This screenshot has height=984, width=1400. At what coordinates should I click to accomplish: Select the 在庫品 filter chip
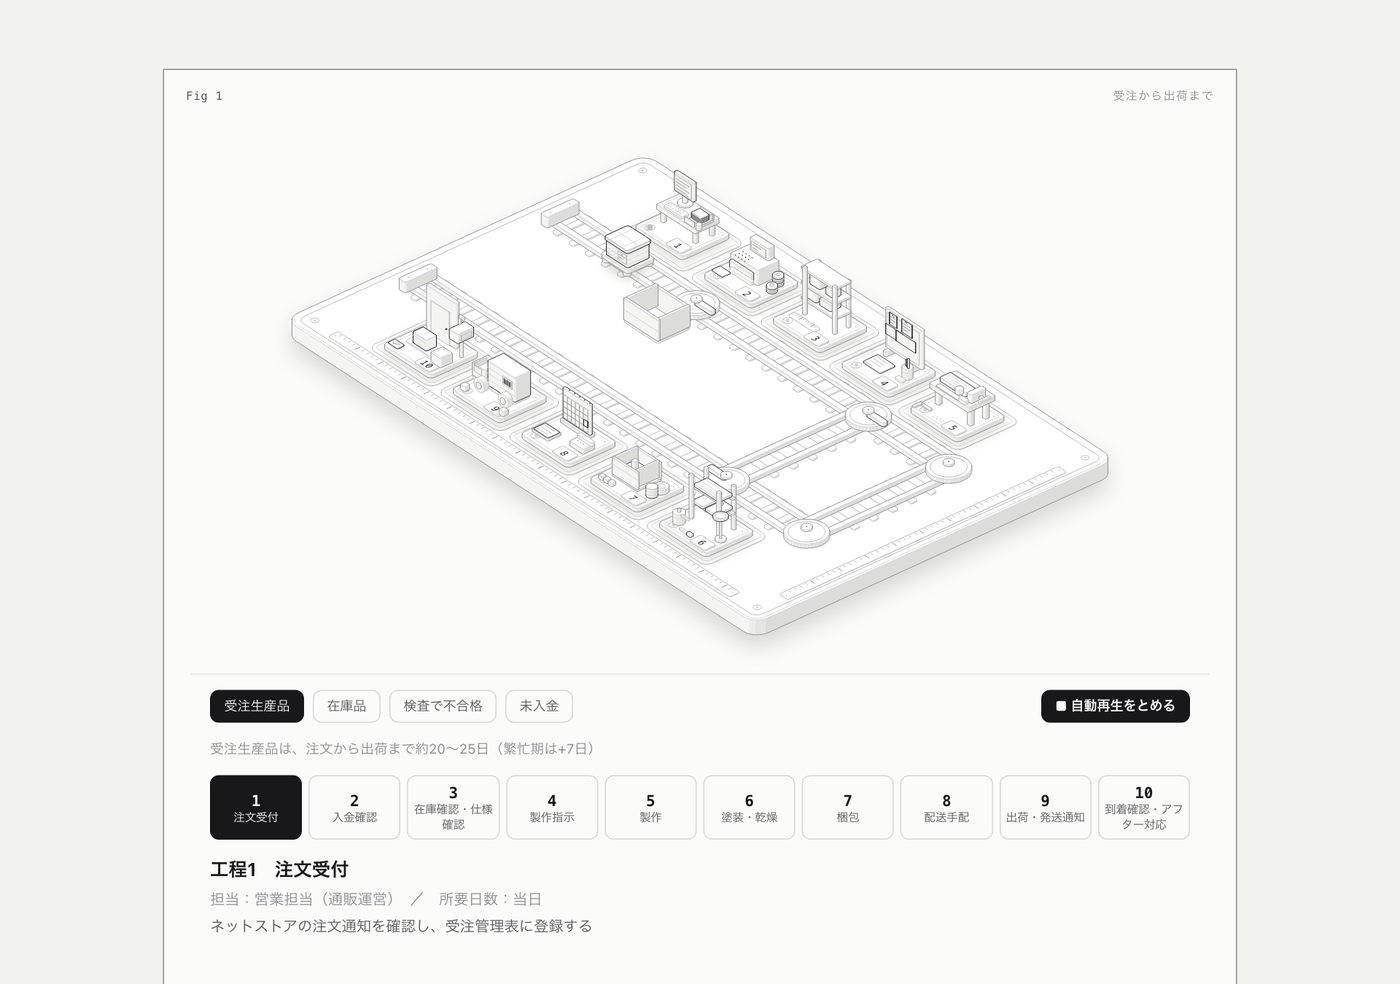click(x=346, y=706)
